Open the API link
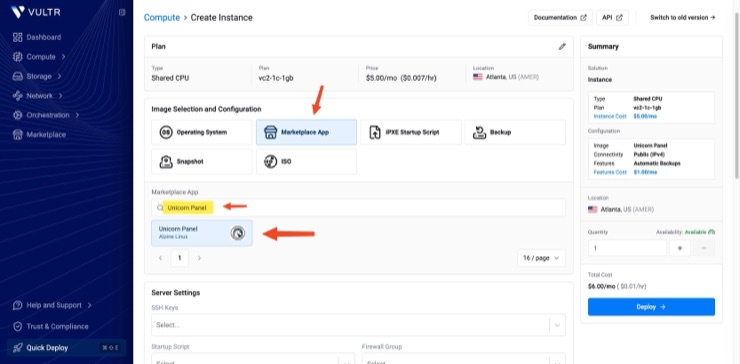 click(612, 17)
